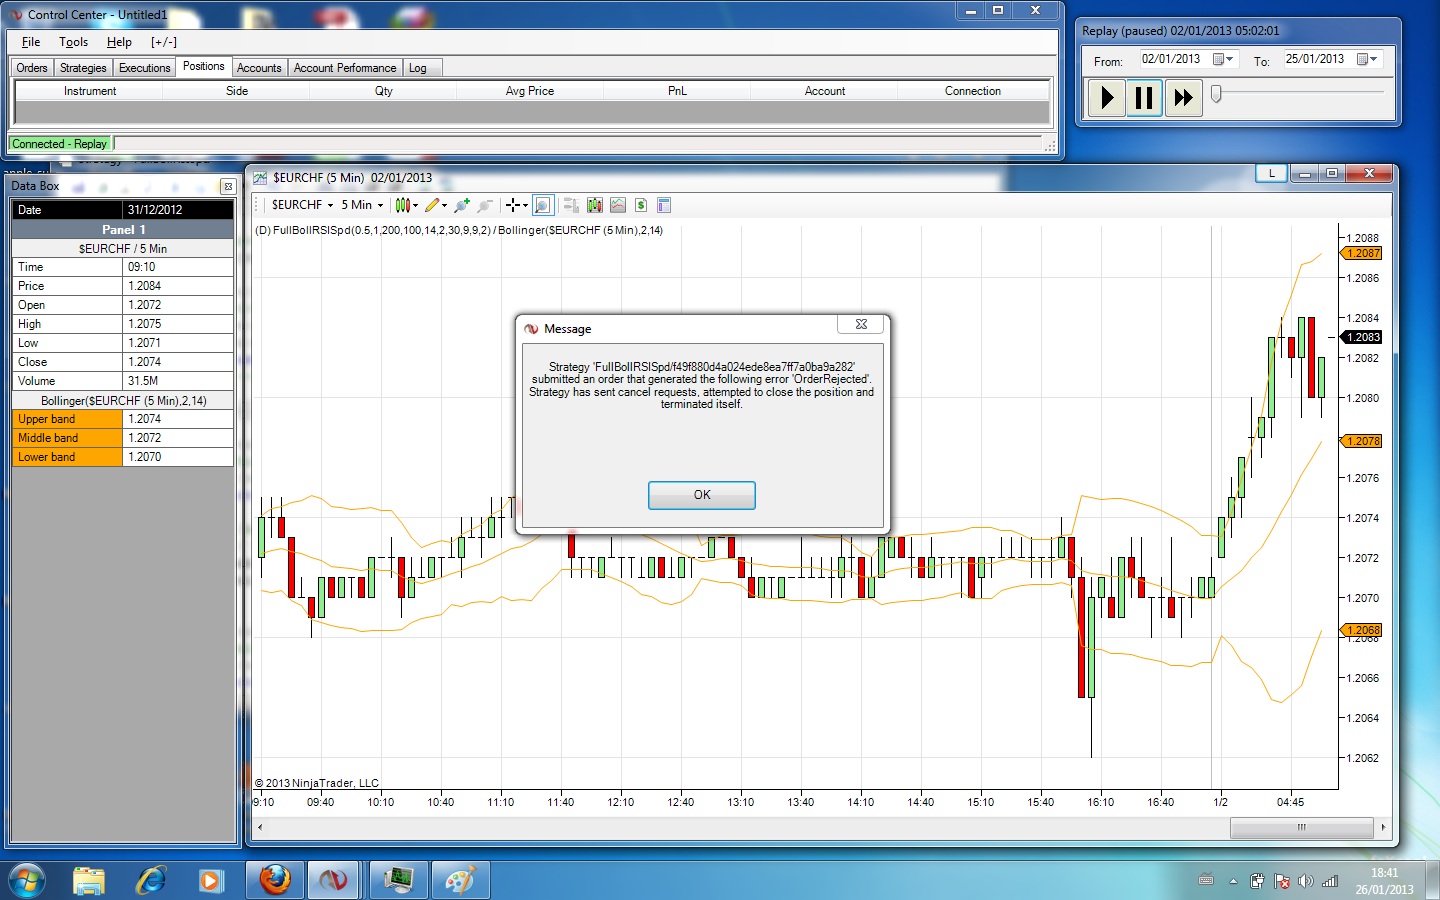Click the Middle band row in Data Box
Image resolution: width=1440 pixels, height=900 pixels.
123,438
